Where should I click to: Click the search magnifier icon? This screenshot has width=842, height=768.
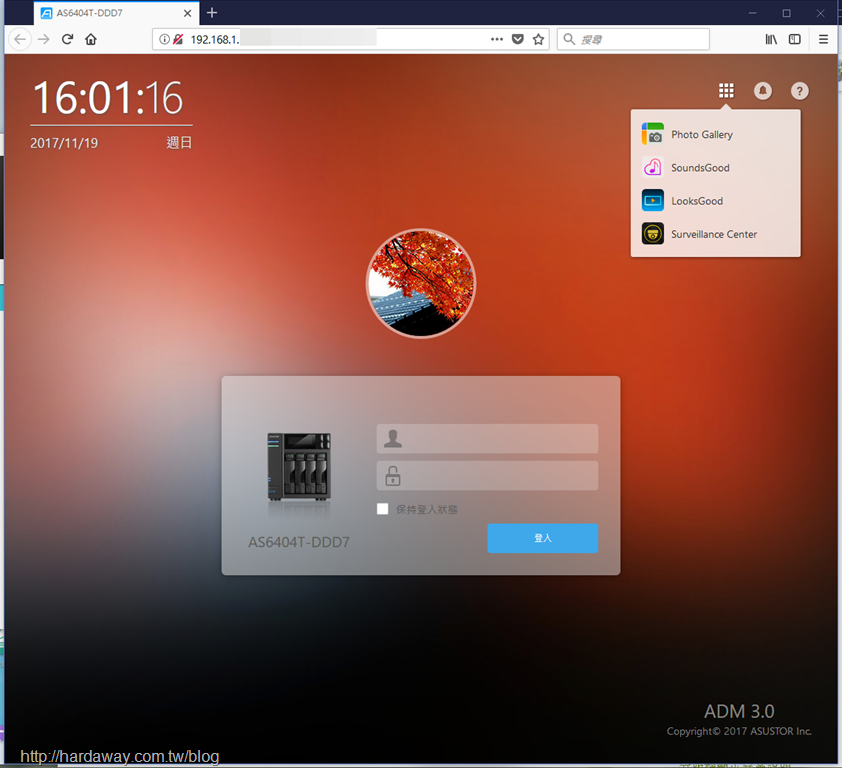click(x=569, y=39)
